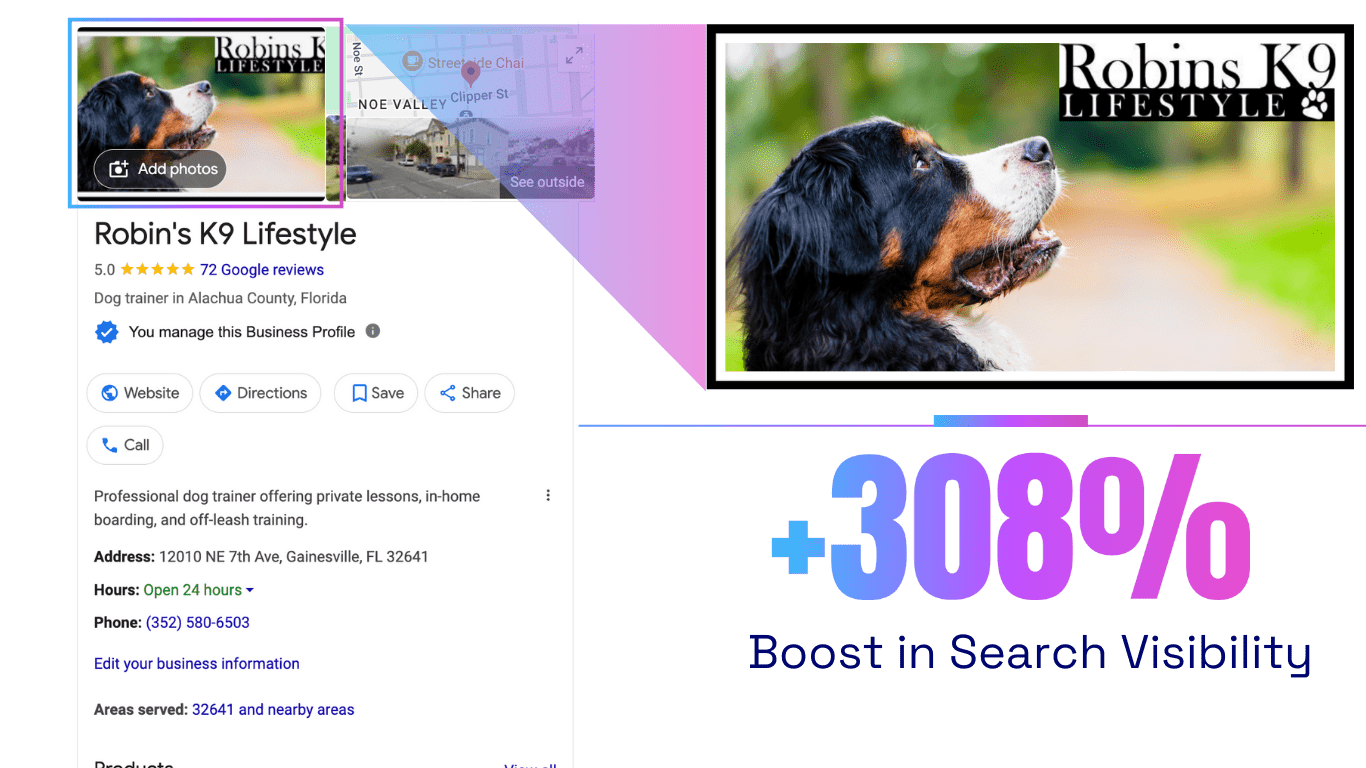Expand the map with the fullscreen arrows icon

(x=574, y=57)
